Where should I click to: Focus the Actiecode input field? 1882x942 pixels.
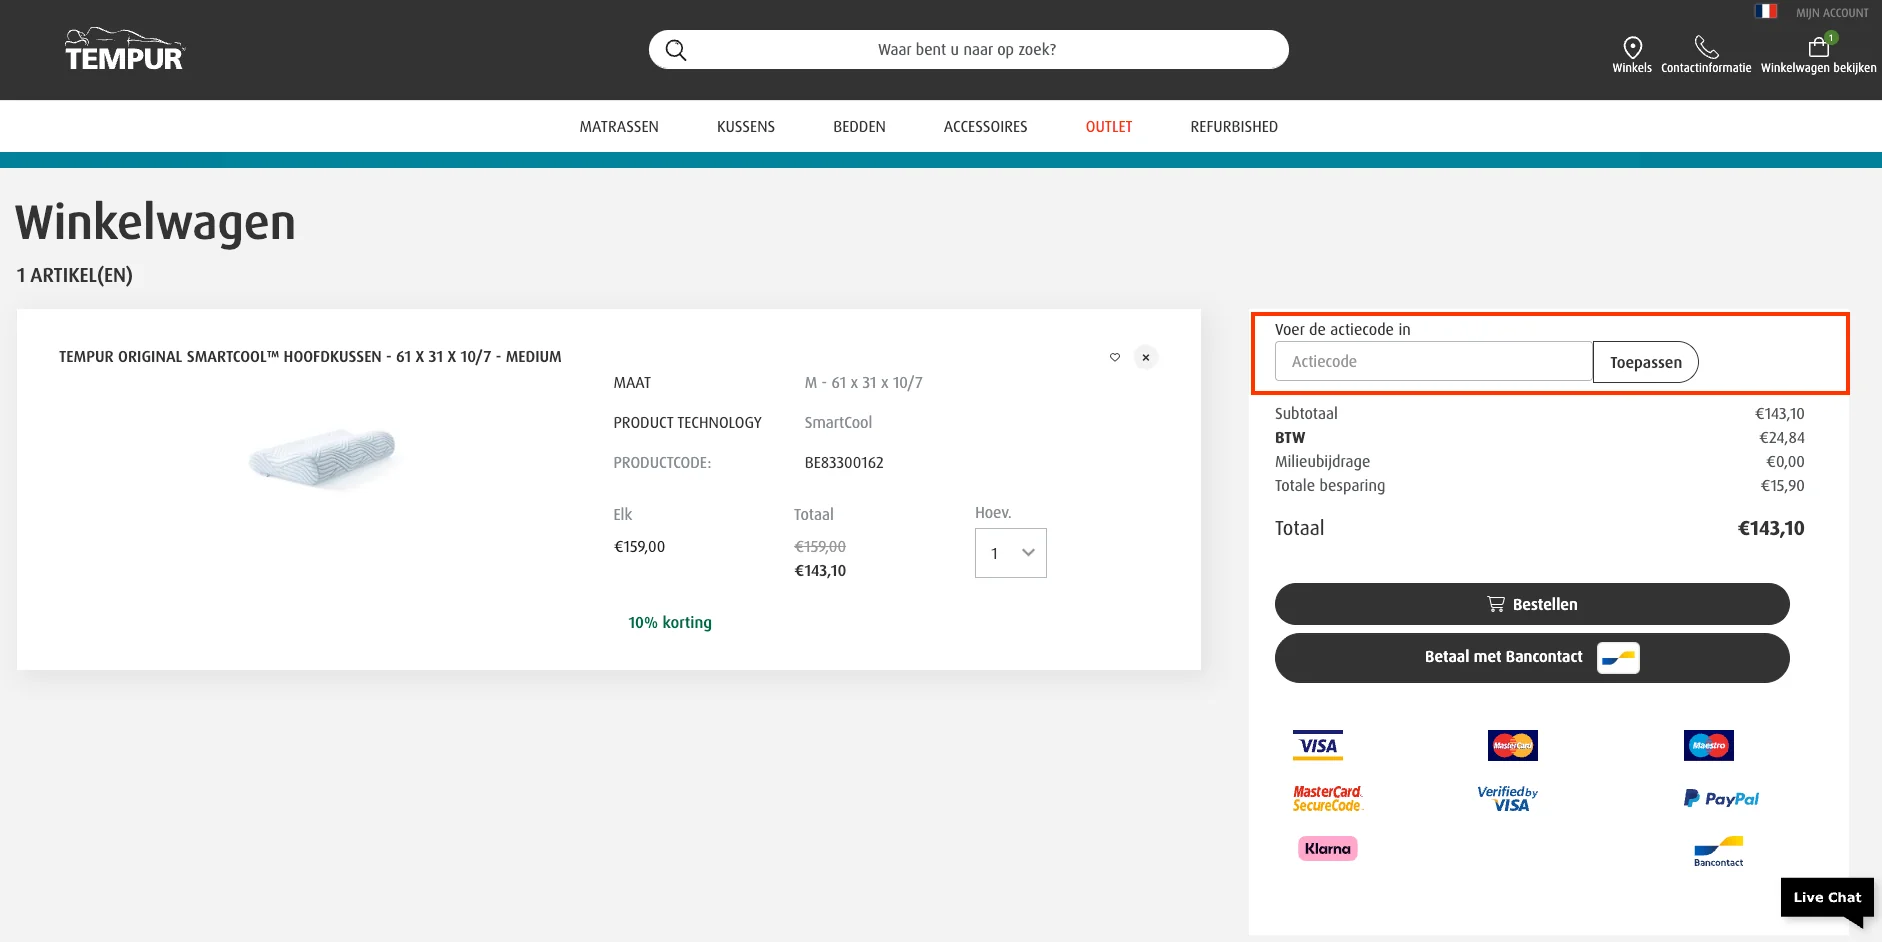point(1433,362)
